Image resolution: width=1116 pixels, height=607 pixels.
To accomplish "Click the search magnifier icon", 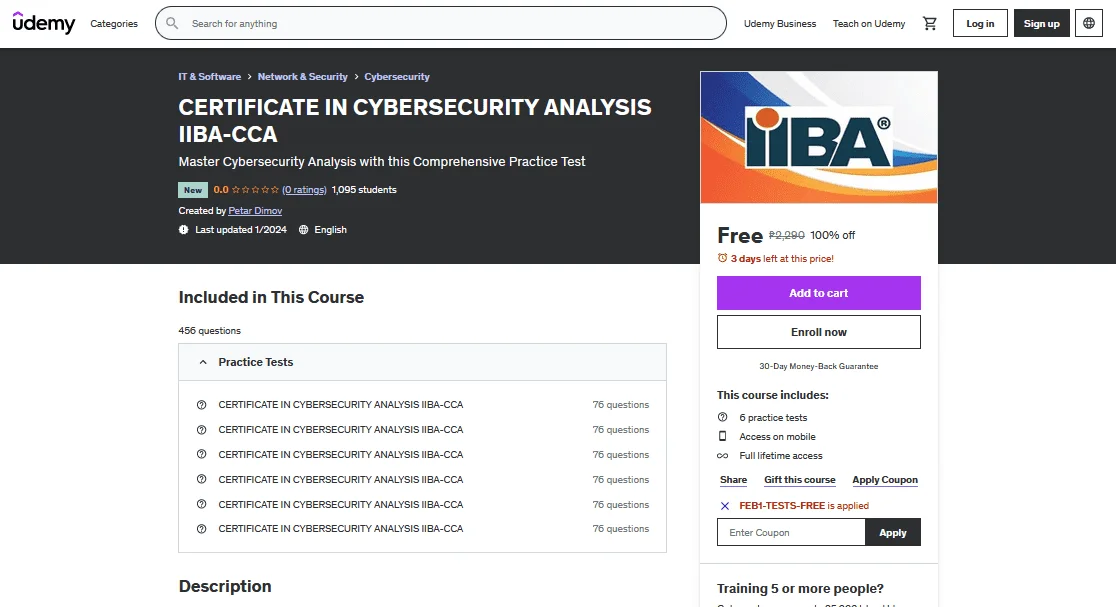I will click(x=172, y=23).
